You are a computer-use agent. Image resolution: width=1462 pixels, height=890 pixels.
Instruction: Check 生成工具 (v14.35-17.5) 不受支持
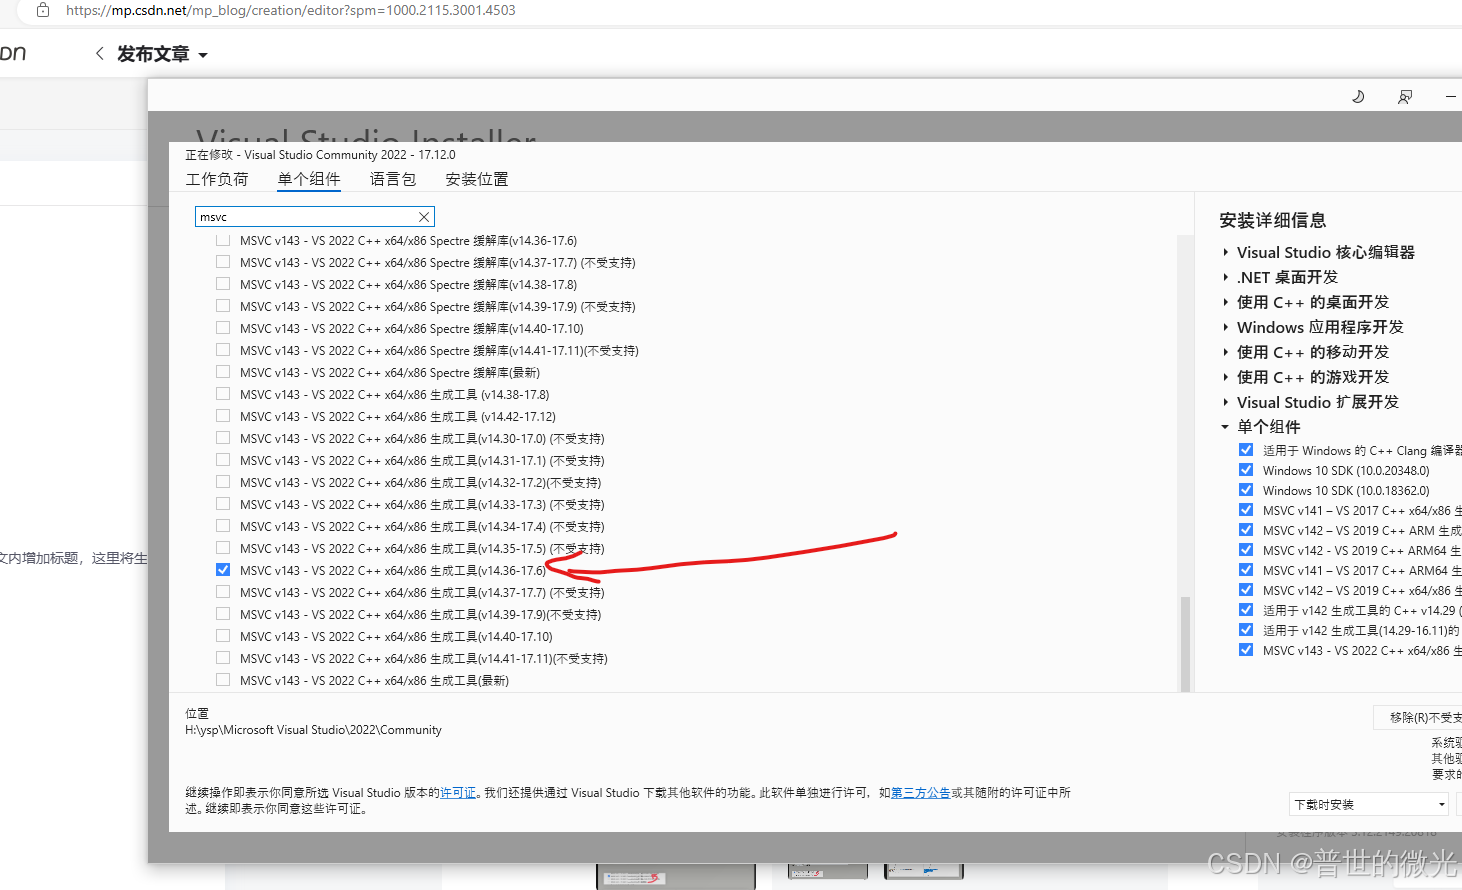pyautogui.click(x=223, y=548)
